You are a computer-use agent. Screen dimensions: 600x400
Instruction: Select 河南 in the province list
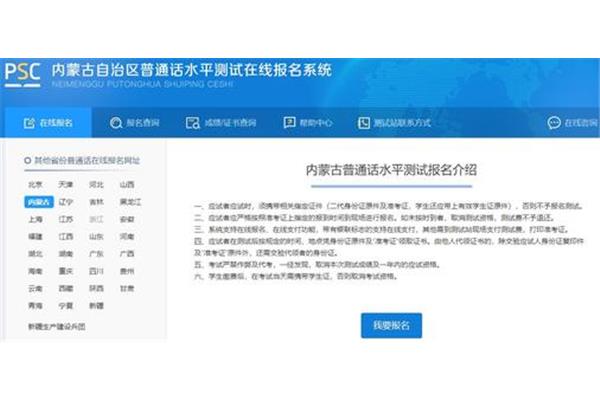pyautogui.click(x=127, y=237)
